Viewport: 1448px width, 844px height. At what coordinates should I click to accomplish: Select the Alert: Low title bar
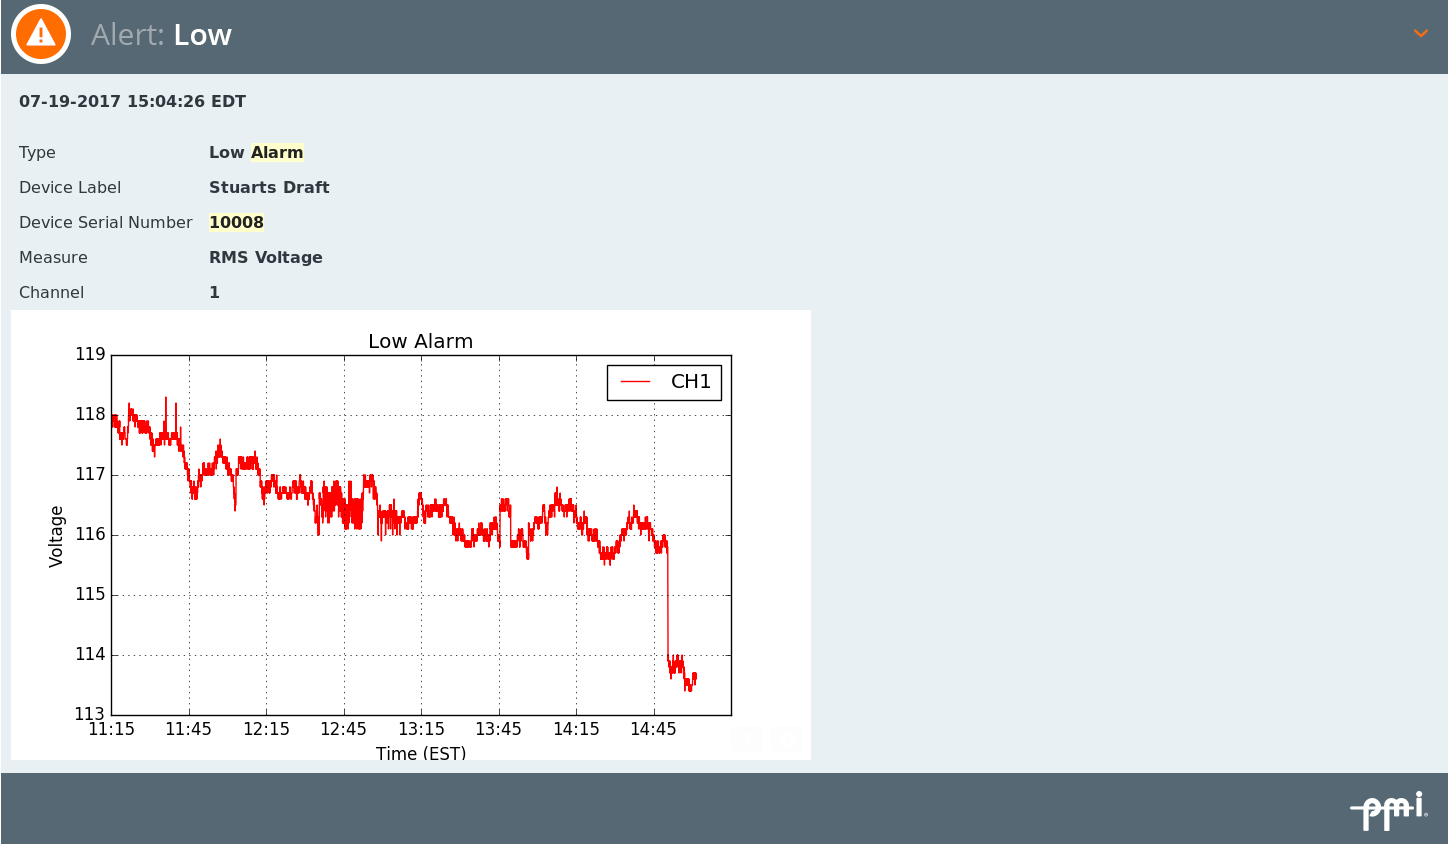point(162,33)
